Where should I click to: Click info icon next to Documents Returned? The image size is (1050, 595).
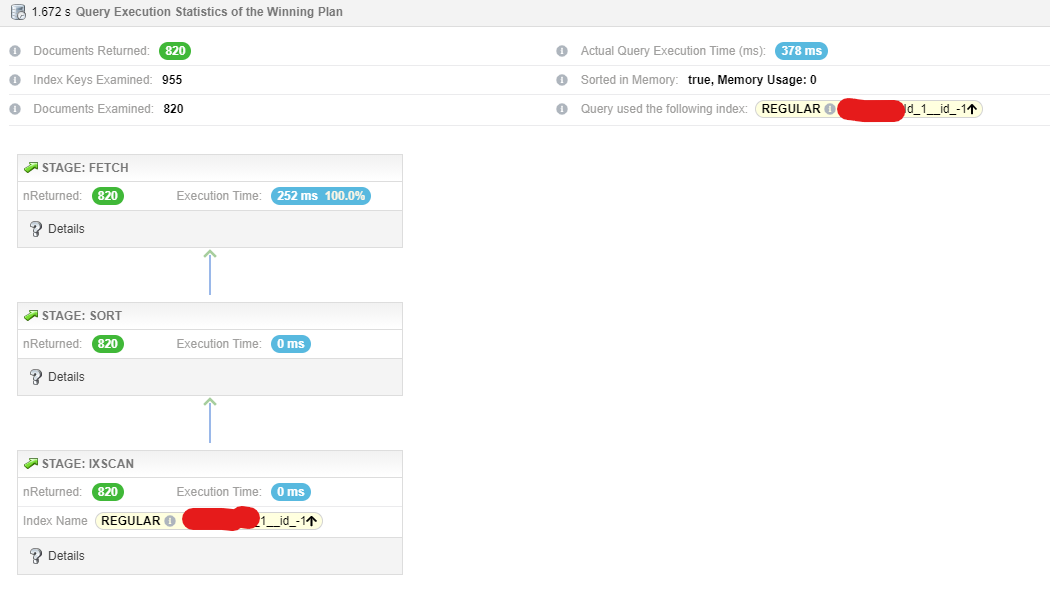(x=15, y=51)
